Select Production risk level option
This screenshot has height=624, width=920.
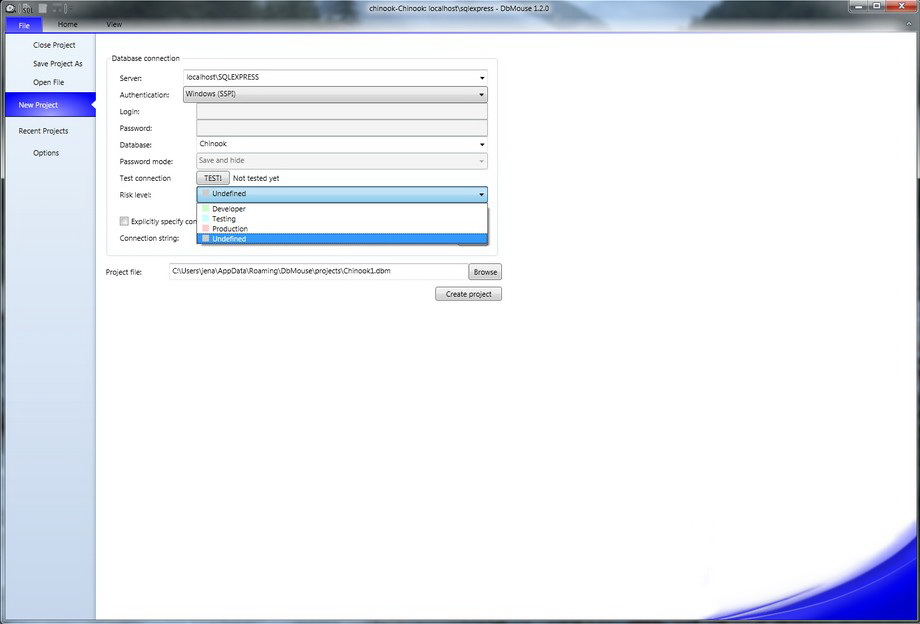(341, 229)
